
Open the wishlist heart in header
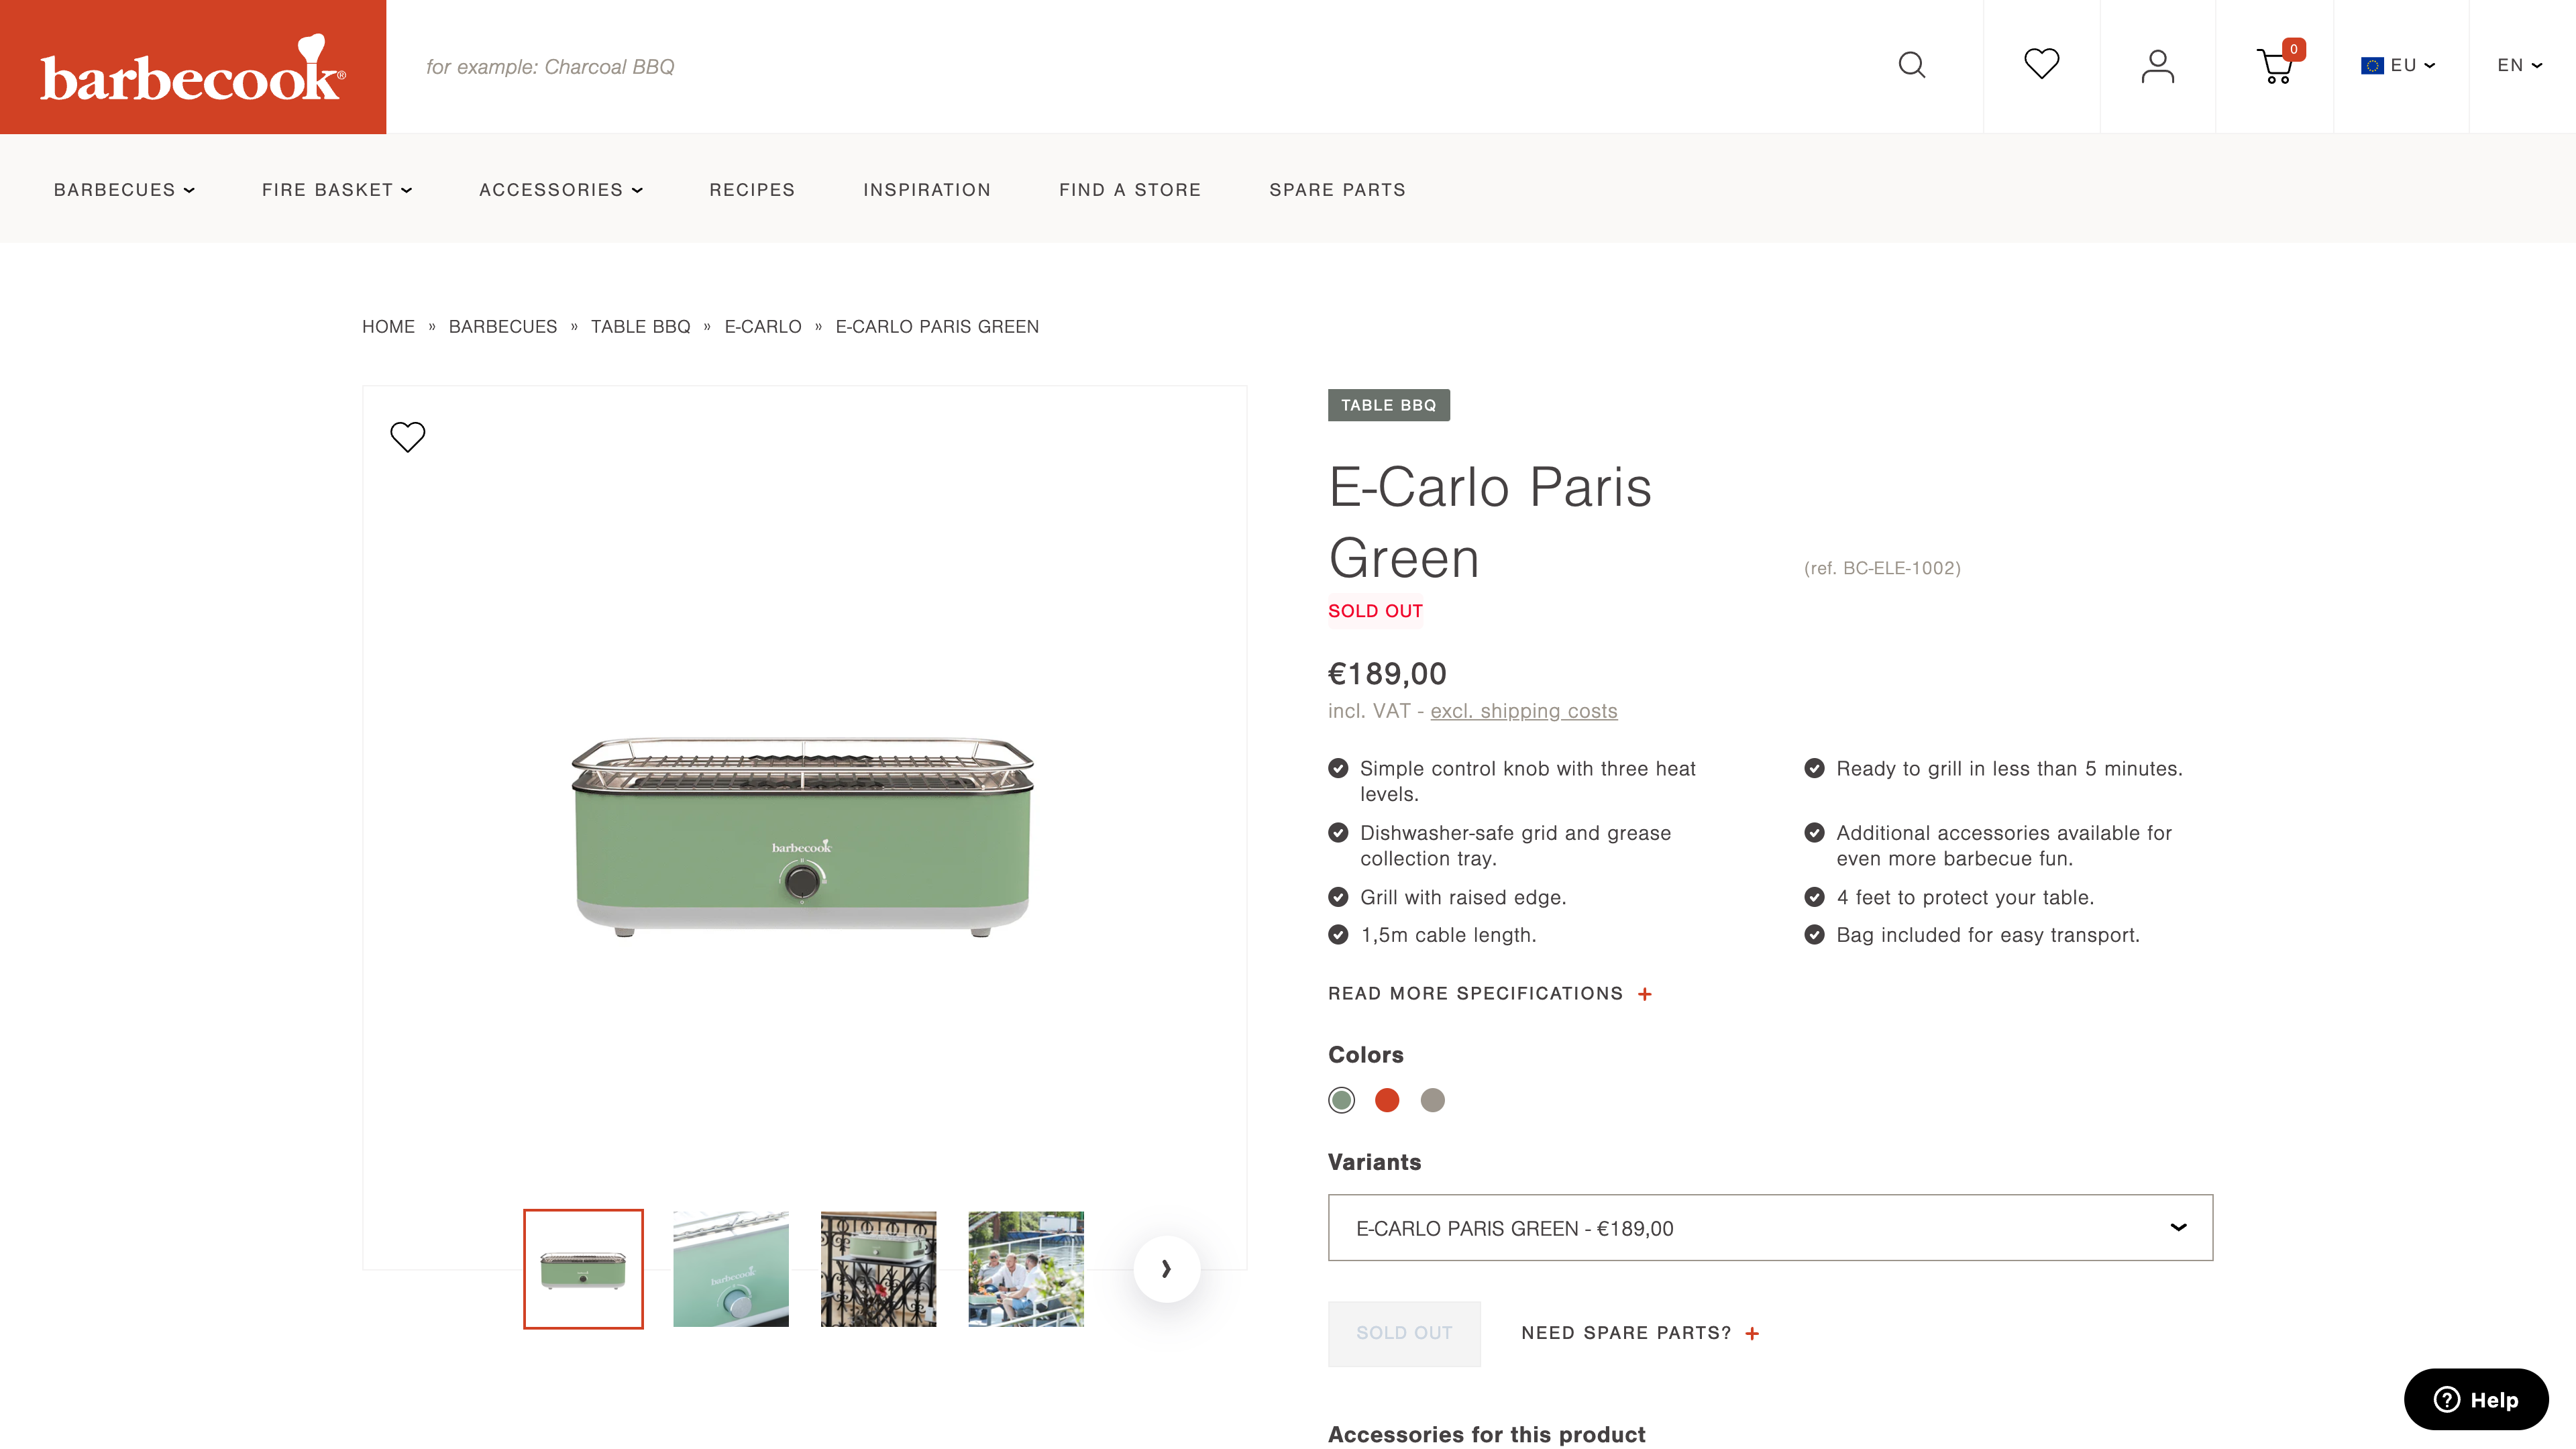[x=2041, y=65]
